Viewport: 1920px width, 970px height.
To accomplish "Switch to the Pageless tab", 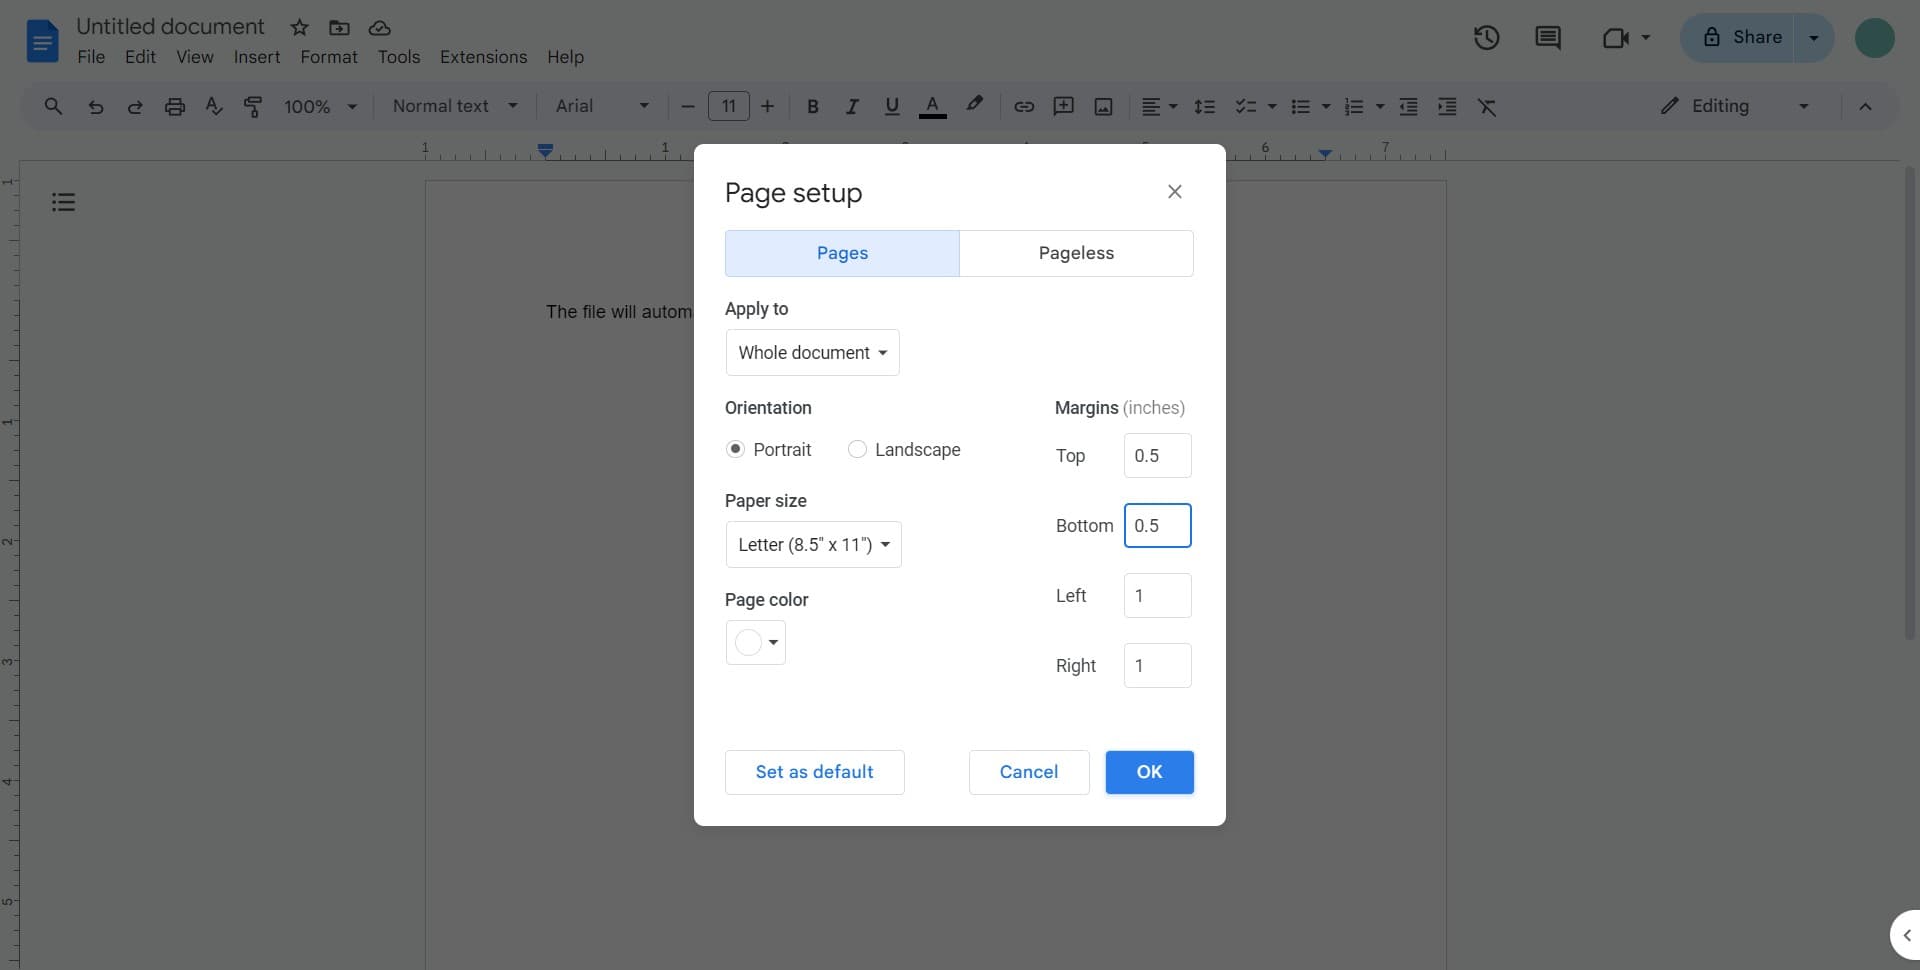I will coord(1076,253).
